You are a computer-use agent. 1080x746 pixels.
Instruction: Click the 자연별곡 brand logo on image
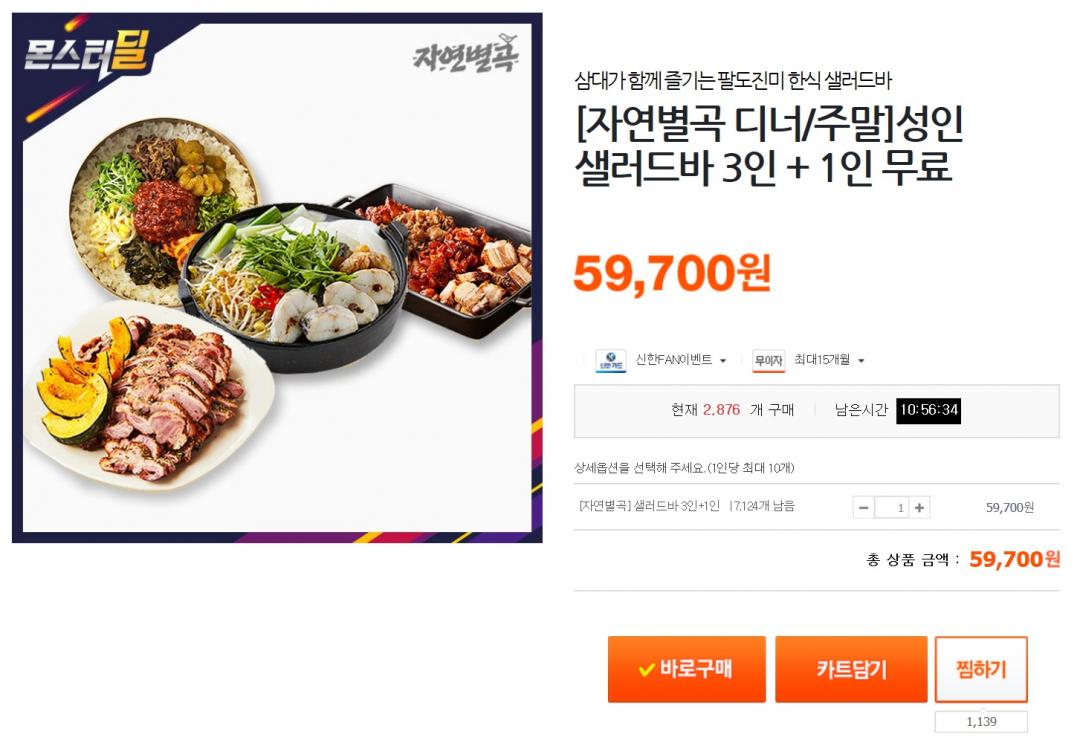[x=466, y=54]
